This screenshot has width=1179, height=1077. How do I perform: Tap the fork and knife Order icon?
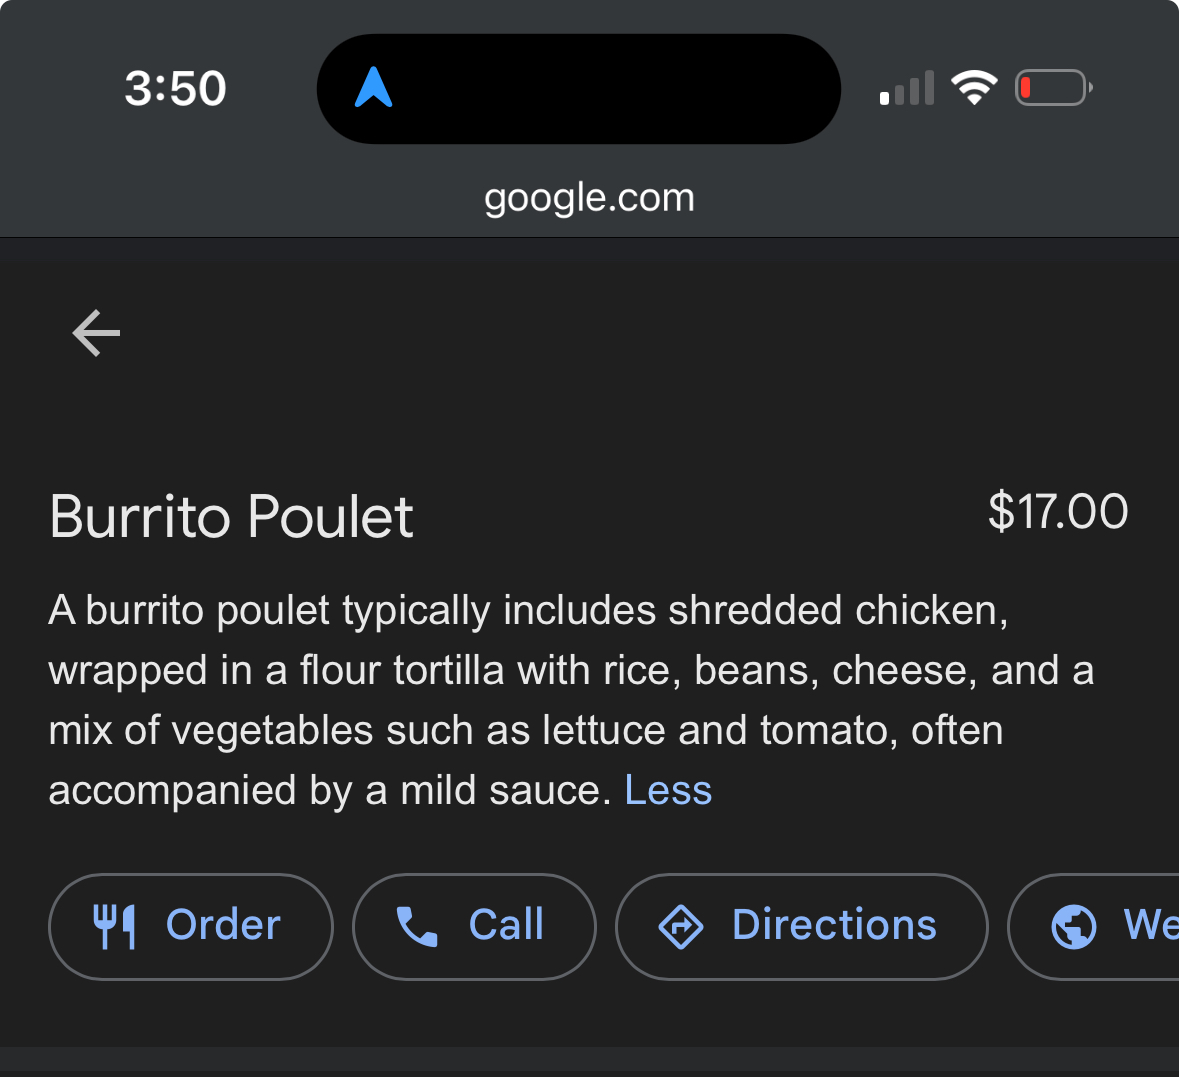point(117,926)
